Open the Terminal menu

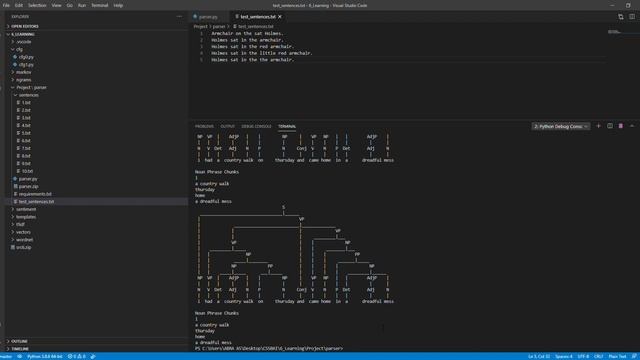point(100,5)
